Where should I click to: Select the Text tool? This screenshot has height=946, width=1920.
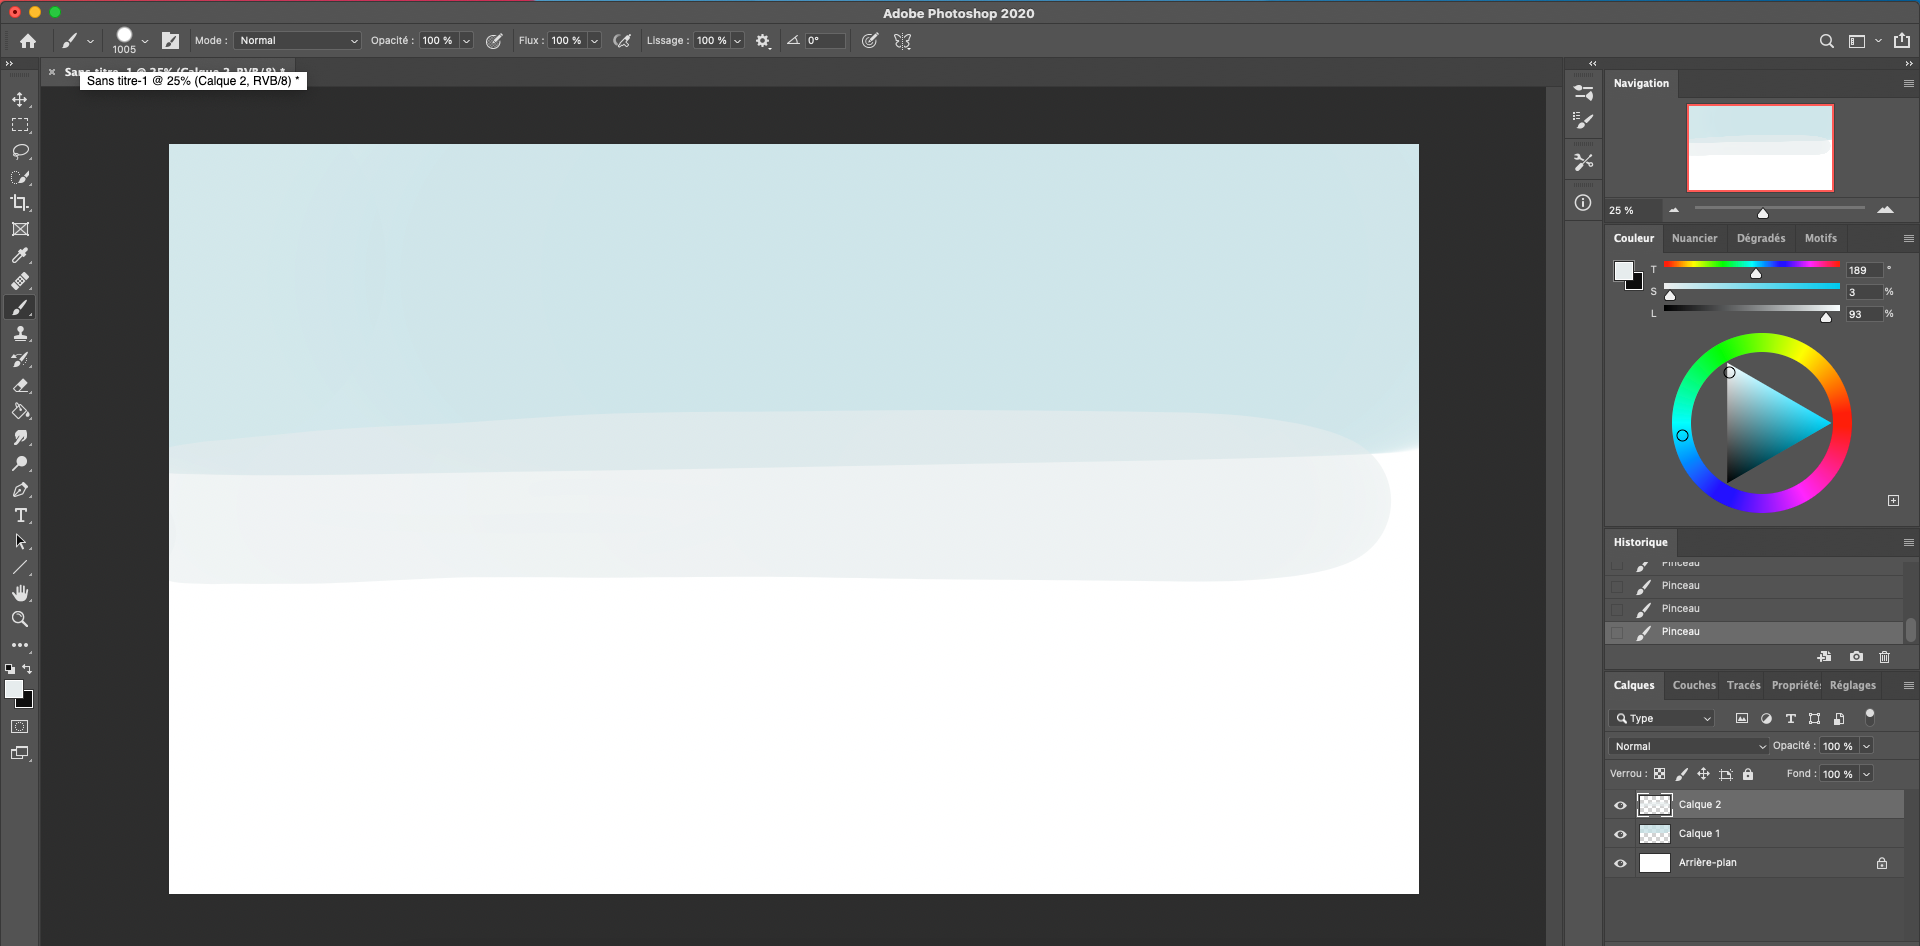point(20,516)
